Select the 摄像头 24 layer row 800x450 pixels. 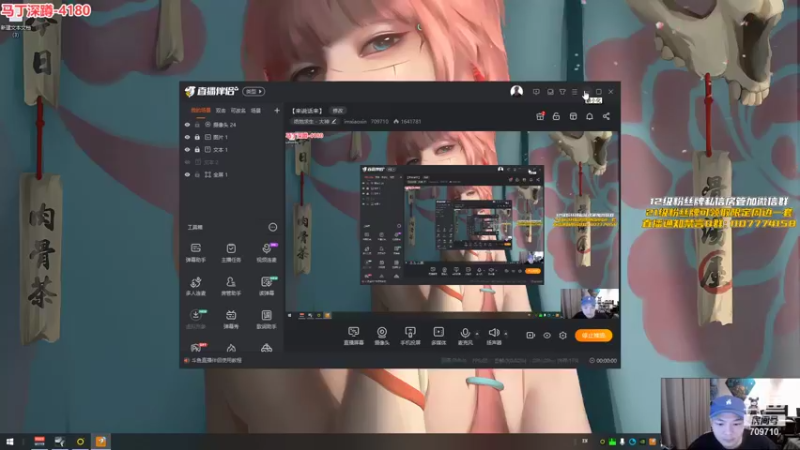[231, 124]
